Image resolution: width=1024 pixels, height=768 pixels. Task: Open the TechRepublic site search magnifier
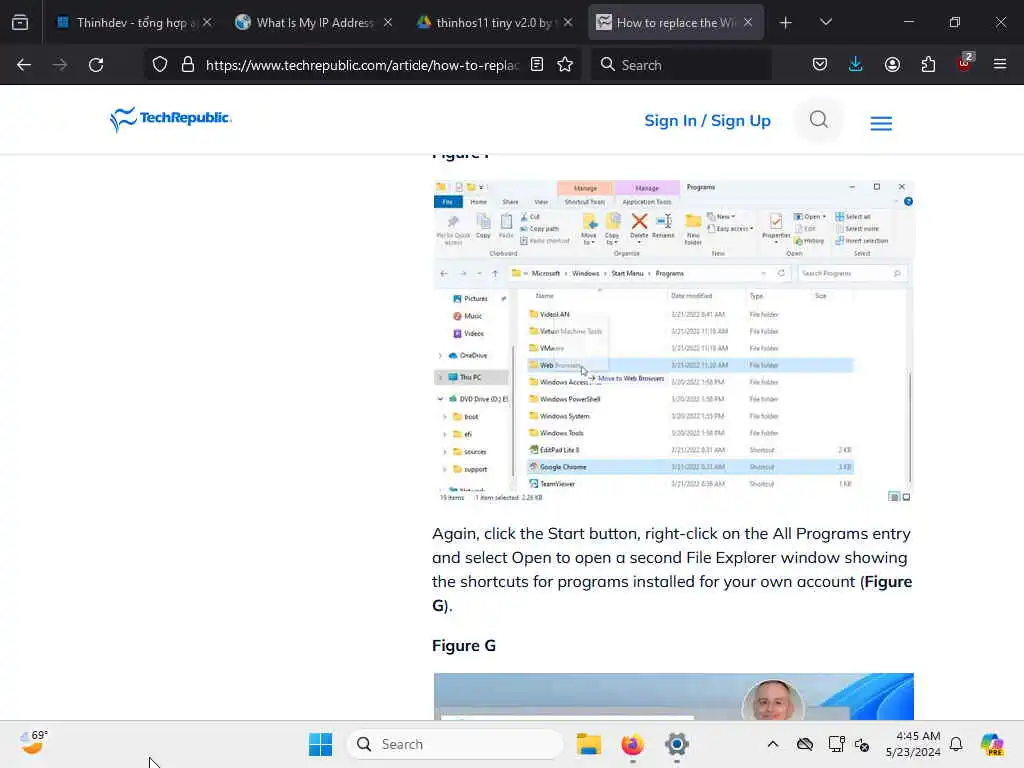coord(818,120)
